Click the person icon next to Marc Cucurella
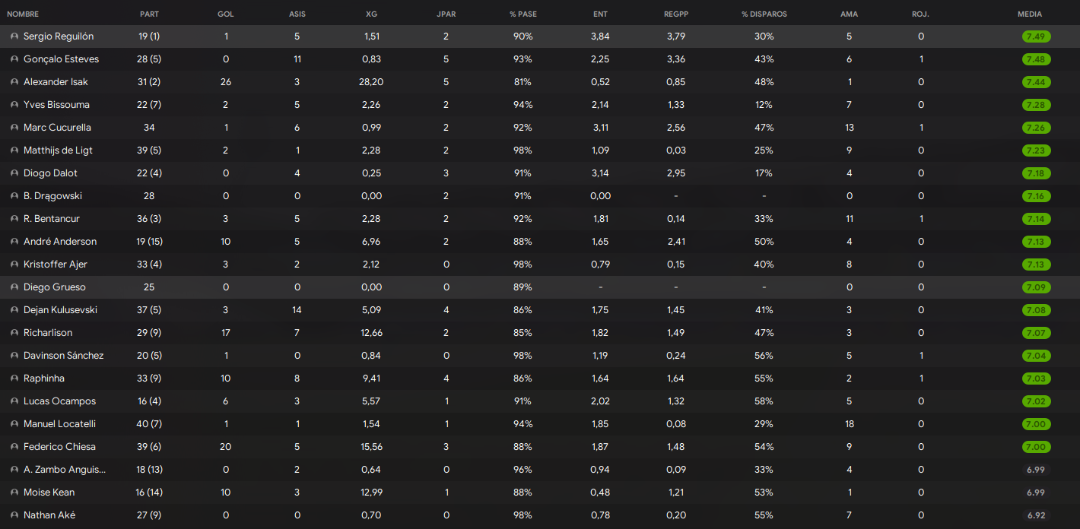This screenshot has width=1080, height=529. pos(14,127)
